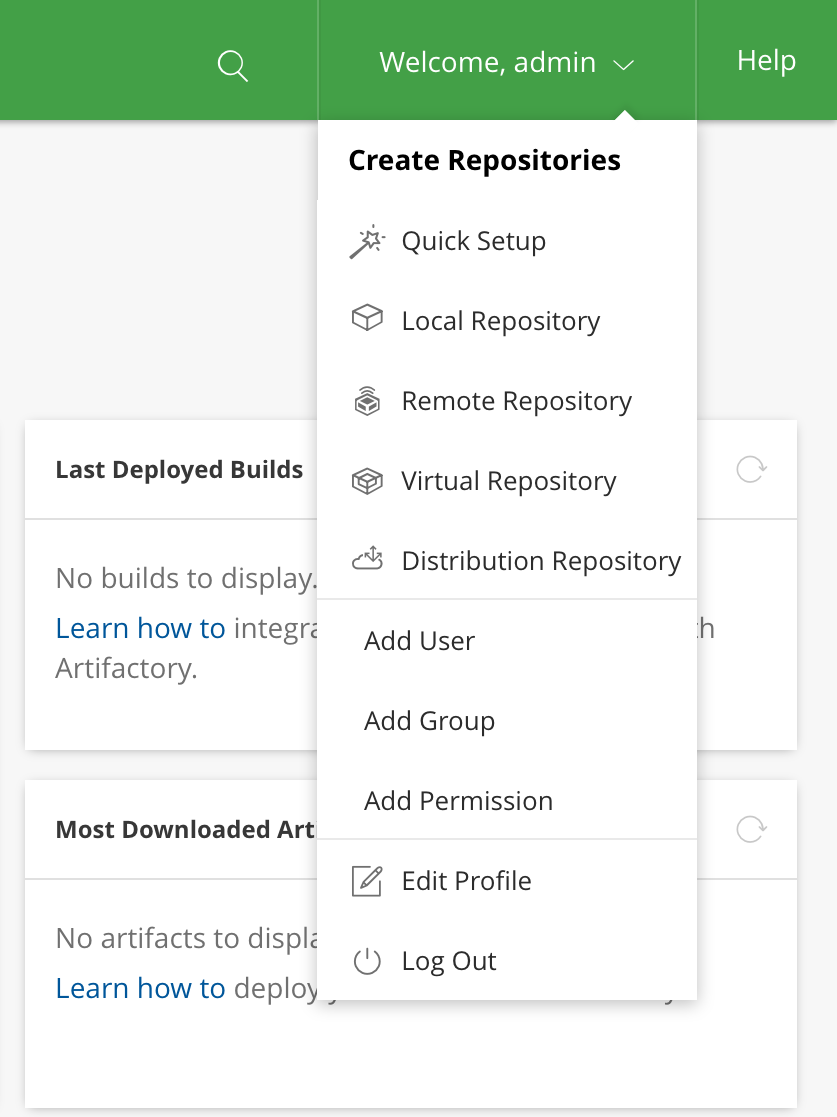The width and height of the screenshot is (837, 1117).
Task: Click the Virtual Repository icon
Action: pos(367,480)
